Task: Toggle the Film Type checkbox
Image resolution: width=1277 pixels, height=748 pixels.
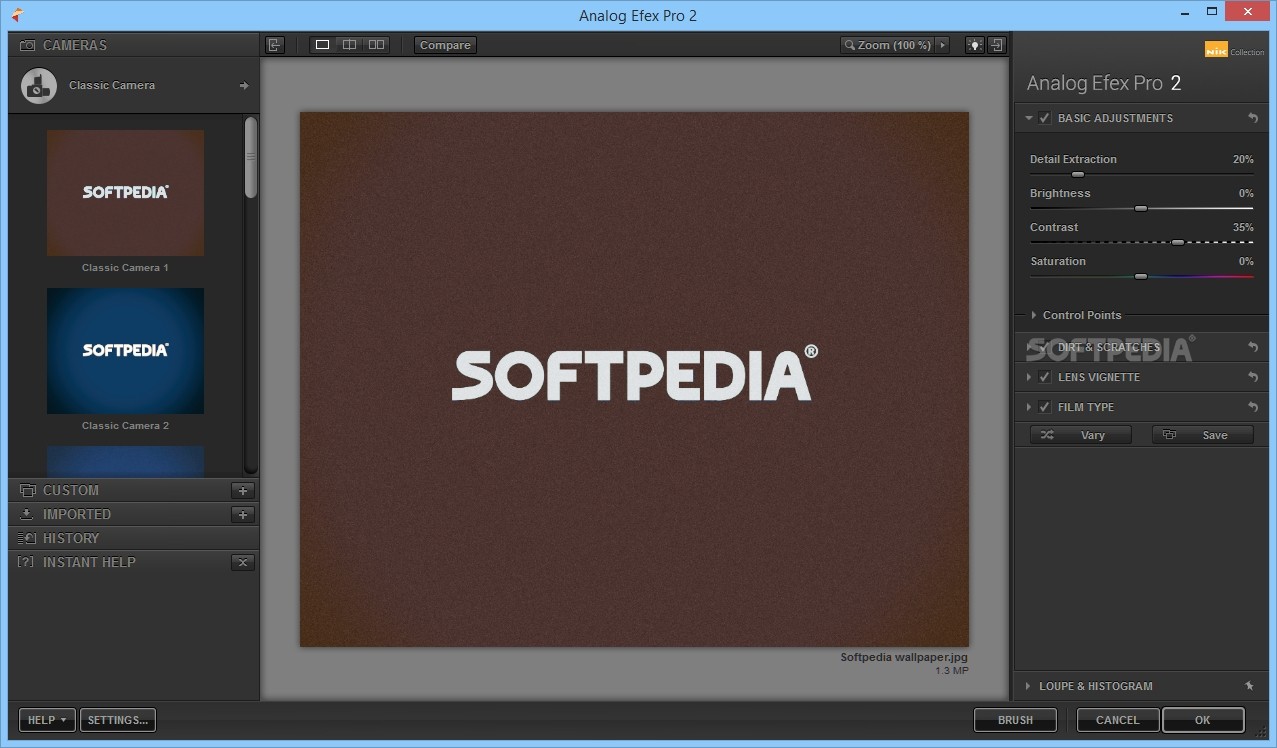Action: (1045, 407)
